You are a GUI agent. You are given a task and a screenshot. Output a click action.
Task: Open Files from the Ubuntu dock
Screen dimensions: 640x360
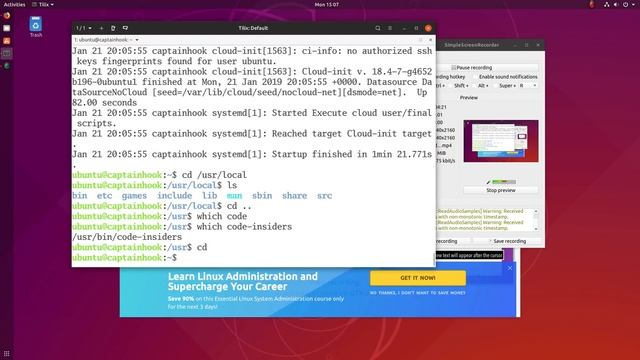[x=7, y=28]
